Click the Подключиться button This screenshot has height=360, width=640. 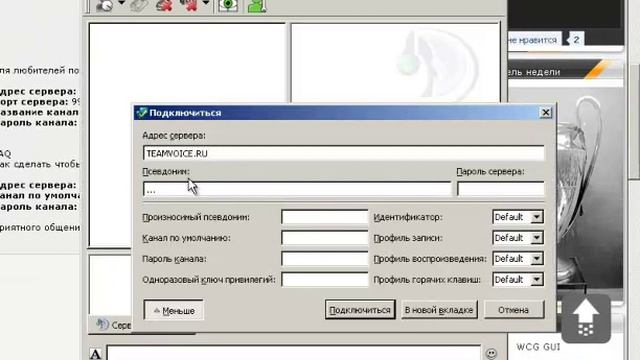click(x=360, y=310)
